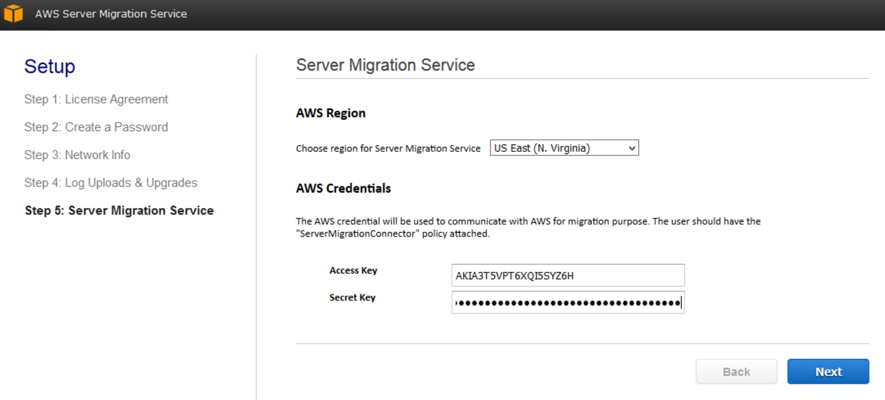Click the AWS Region section heading

[x=331, y=113]
